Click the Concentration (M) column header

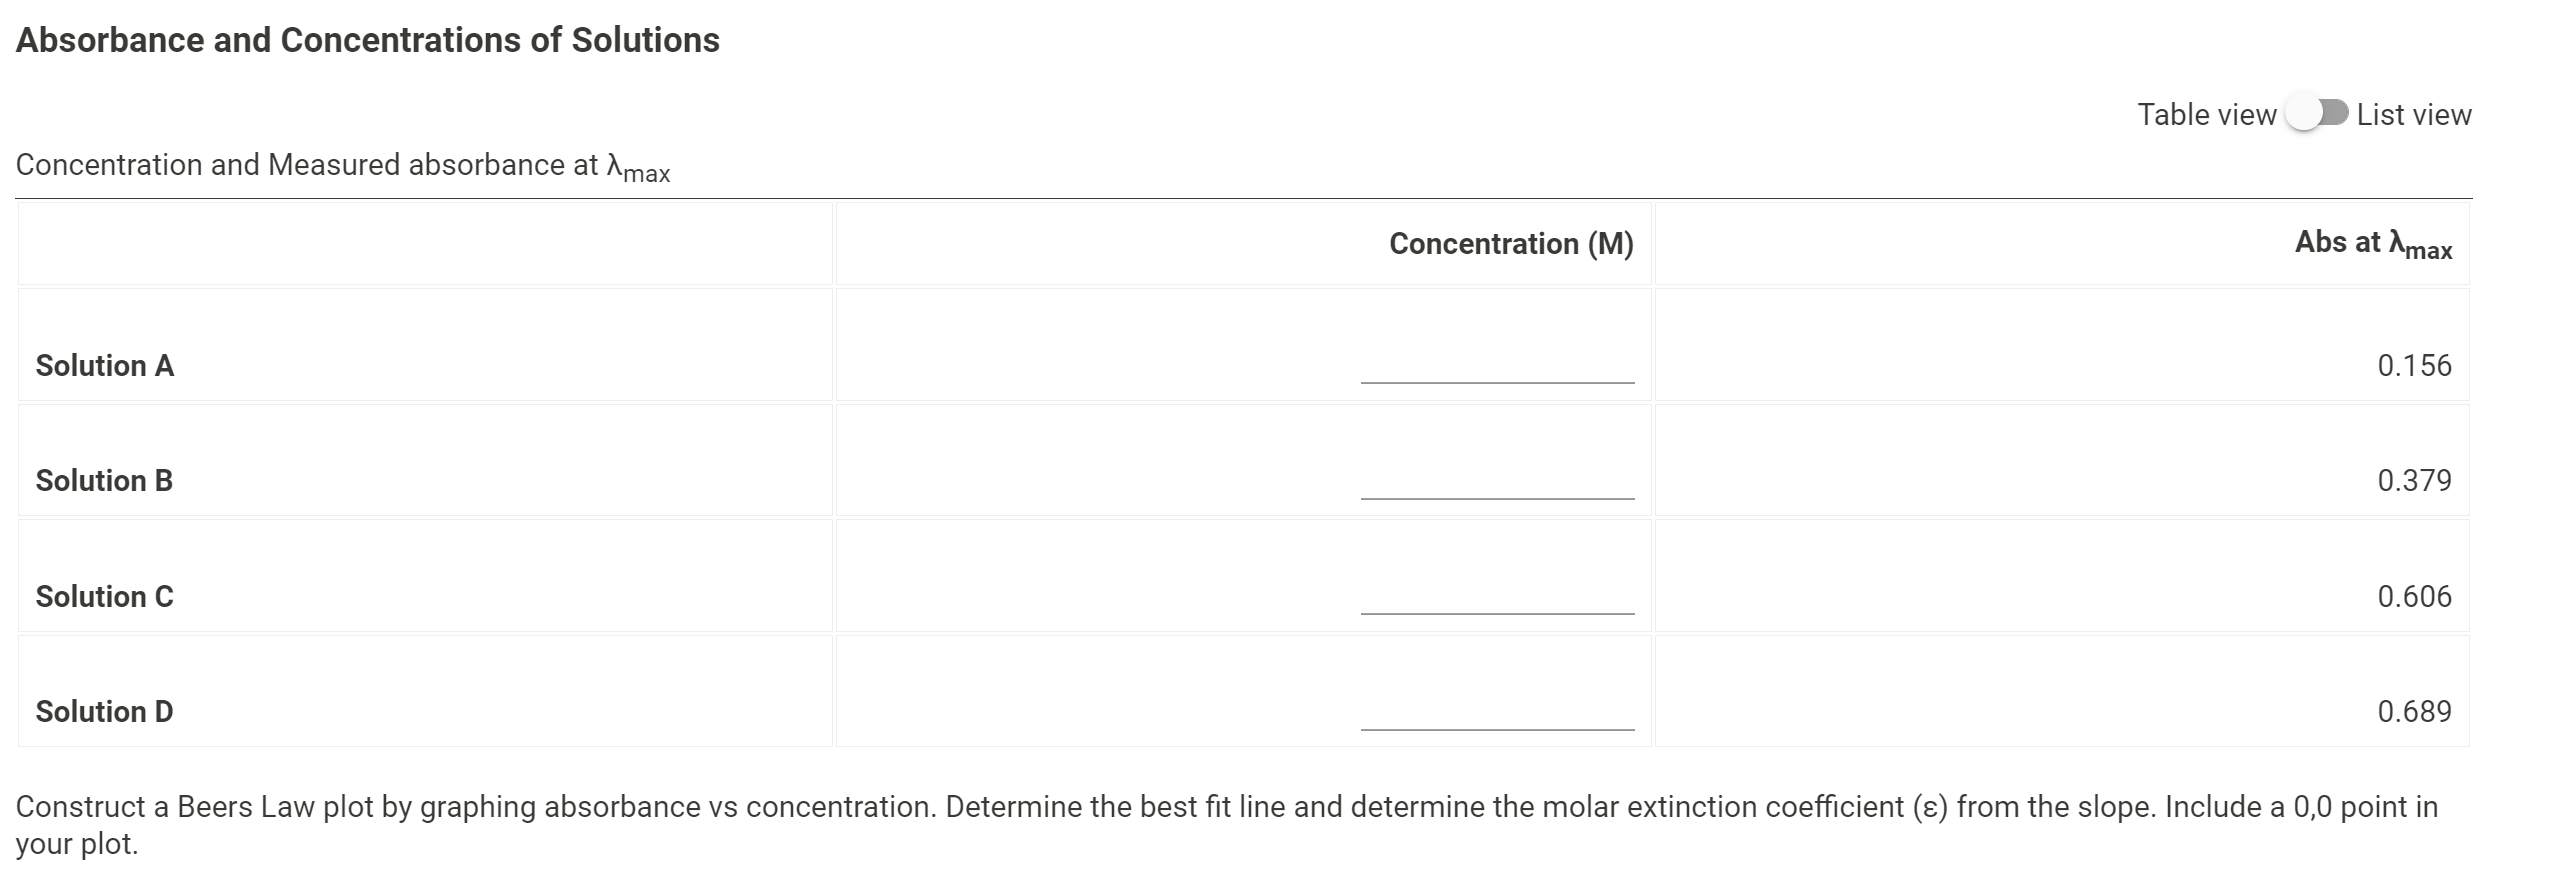tap(1510, 243)
